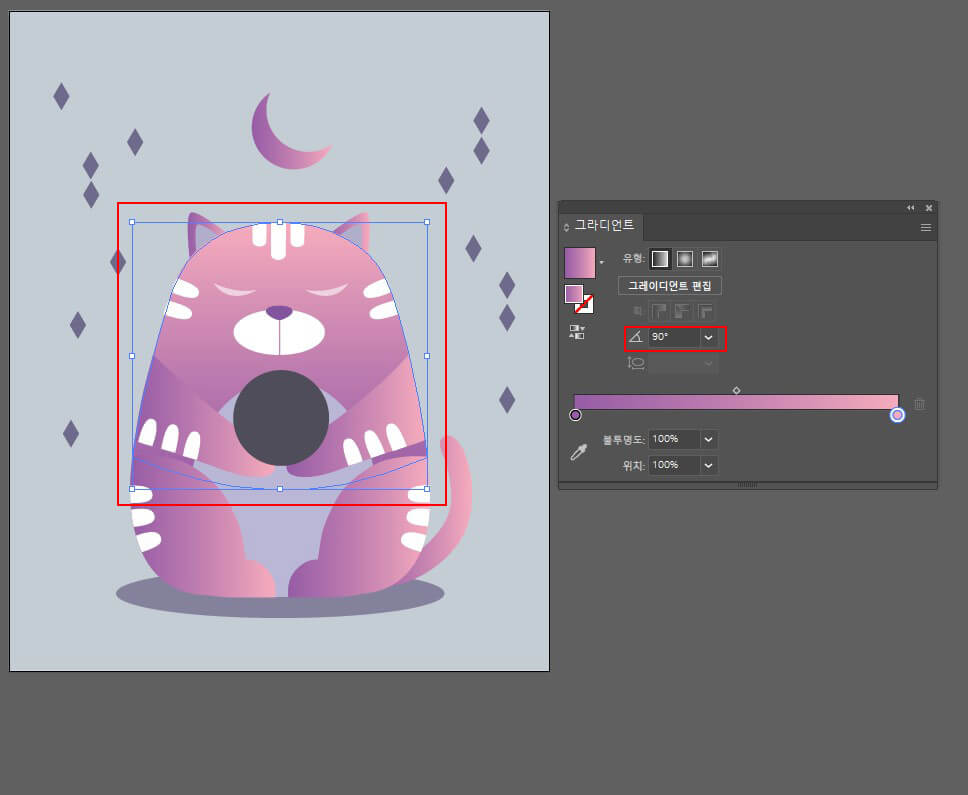Click the 그레이디언트 편집 button

pyautogui.click(x=670, y=286)
